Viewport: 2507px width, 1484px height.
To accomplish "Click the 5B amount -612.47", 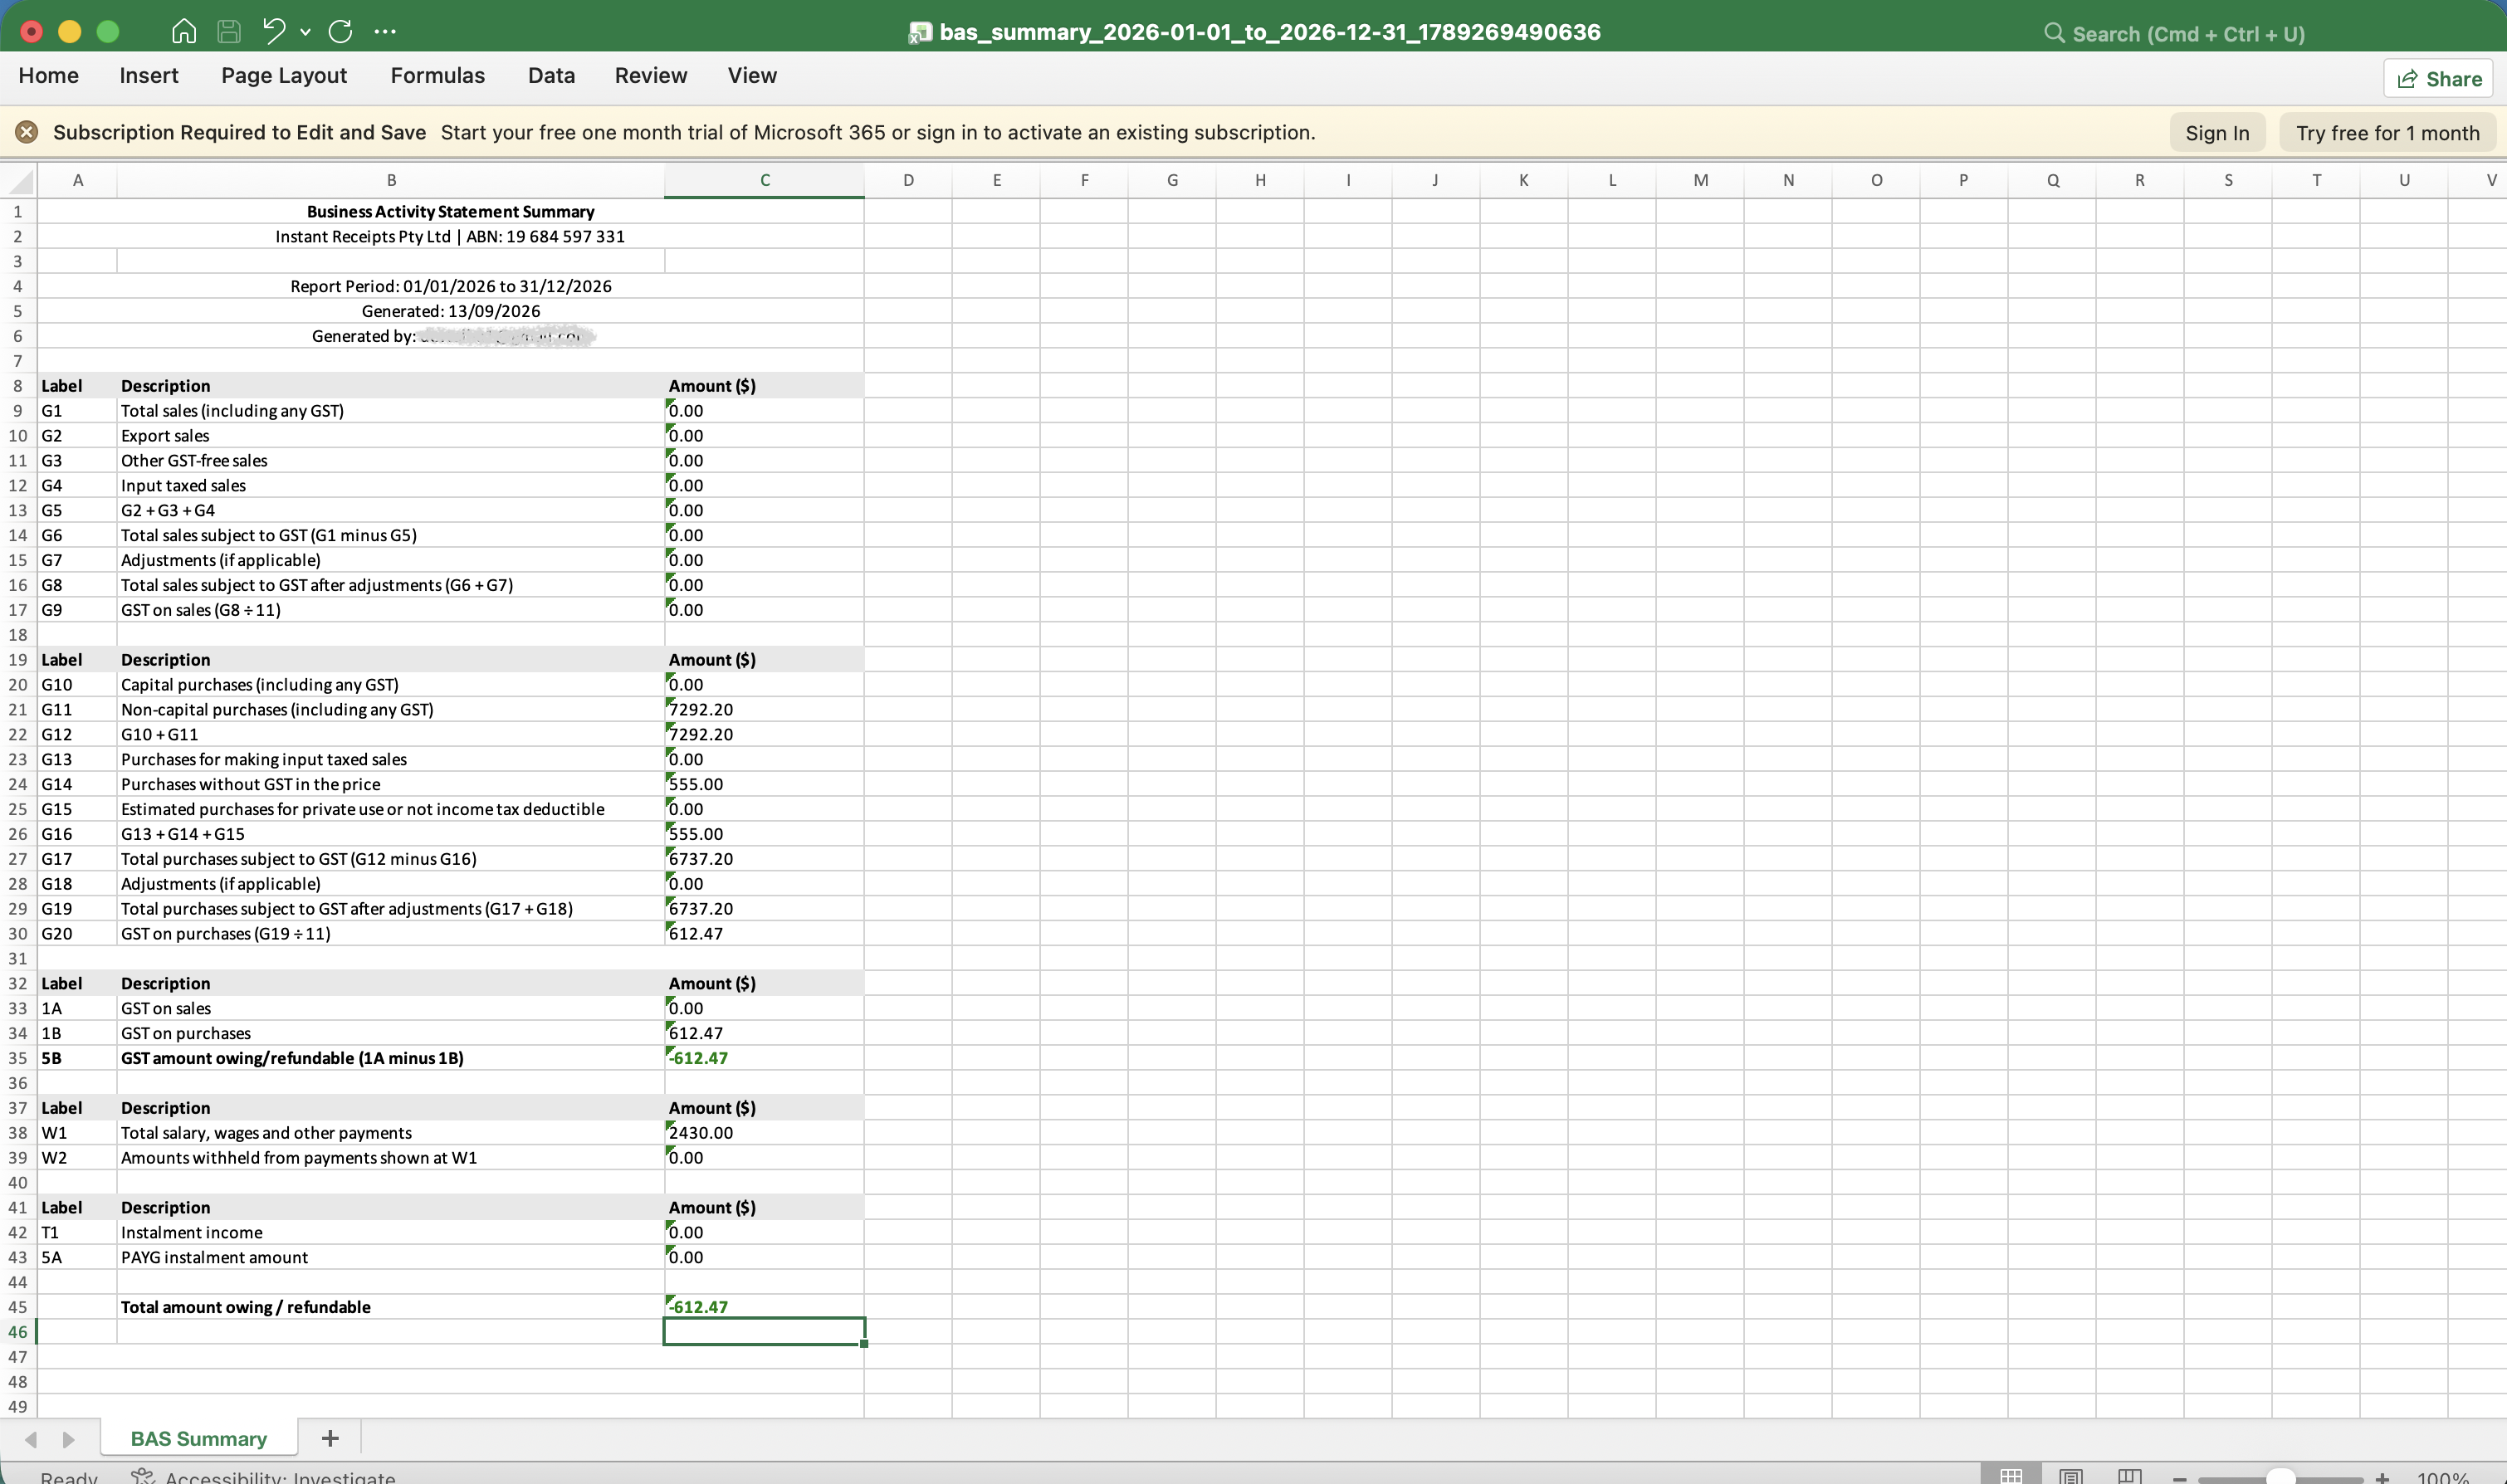I will coord(764,1058).
